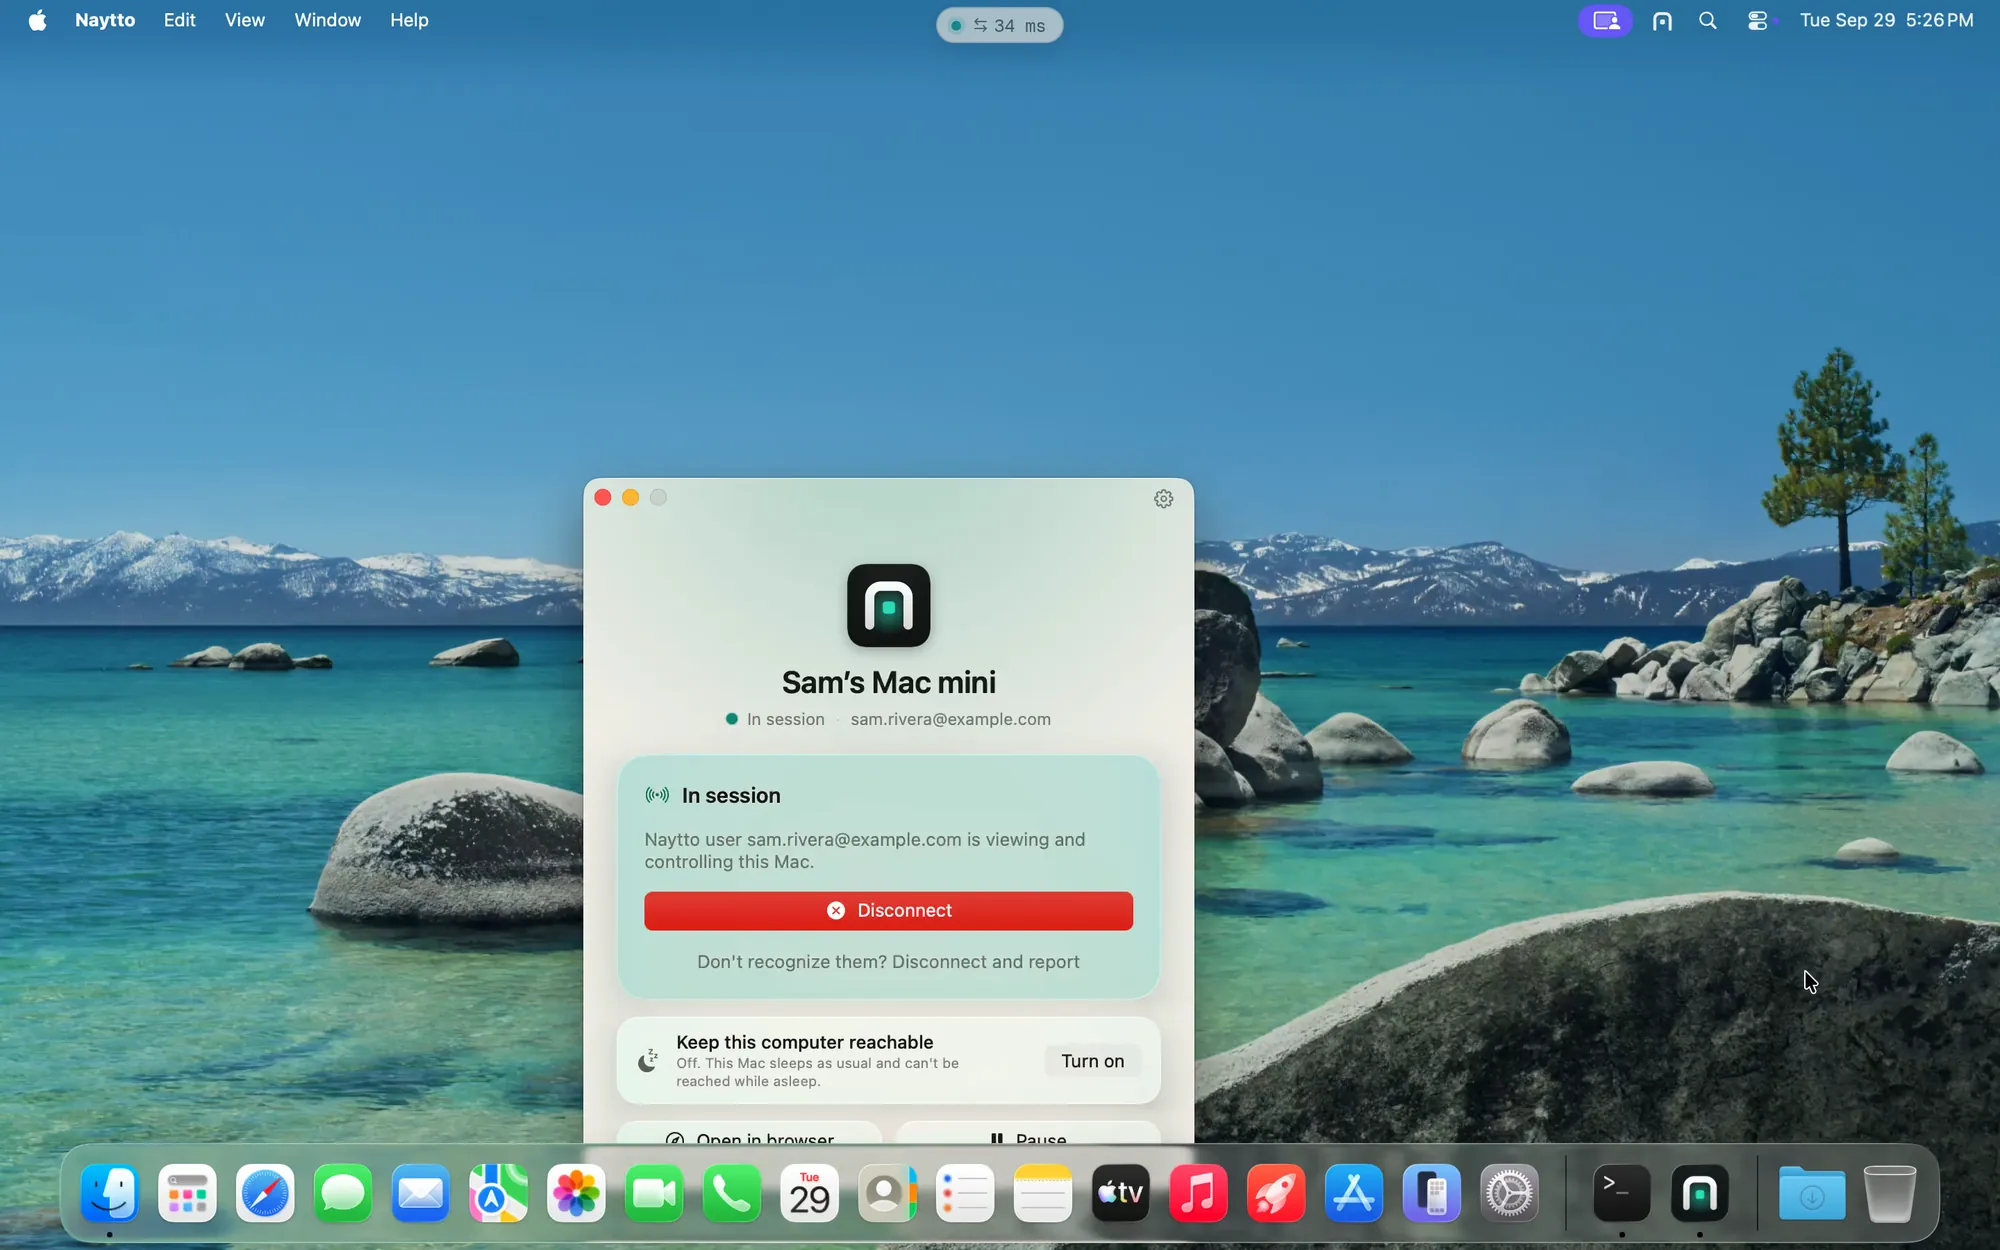Click the purple screen sharing menu bar icon

pos(1605,21)
